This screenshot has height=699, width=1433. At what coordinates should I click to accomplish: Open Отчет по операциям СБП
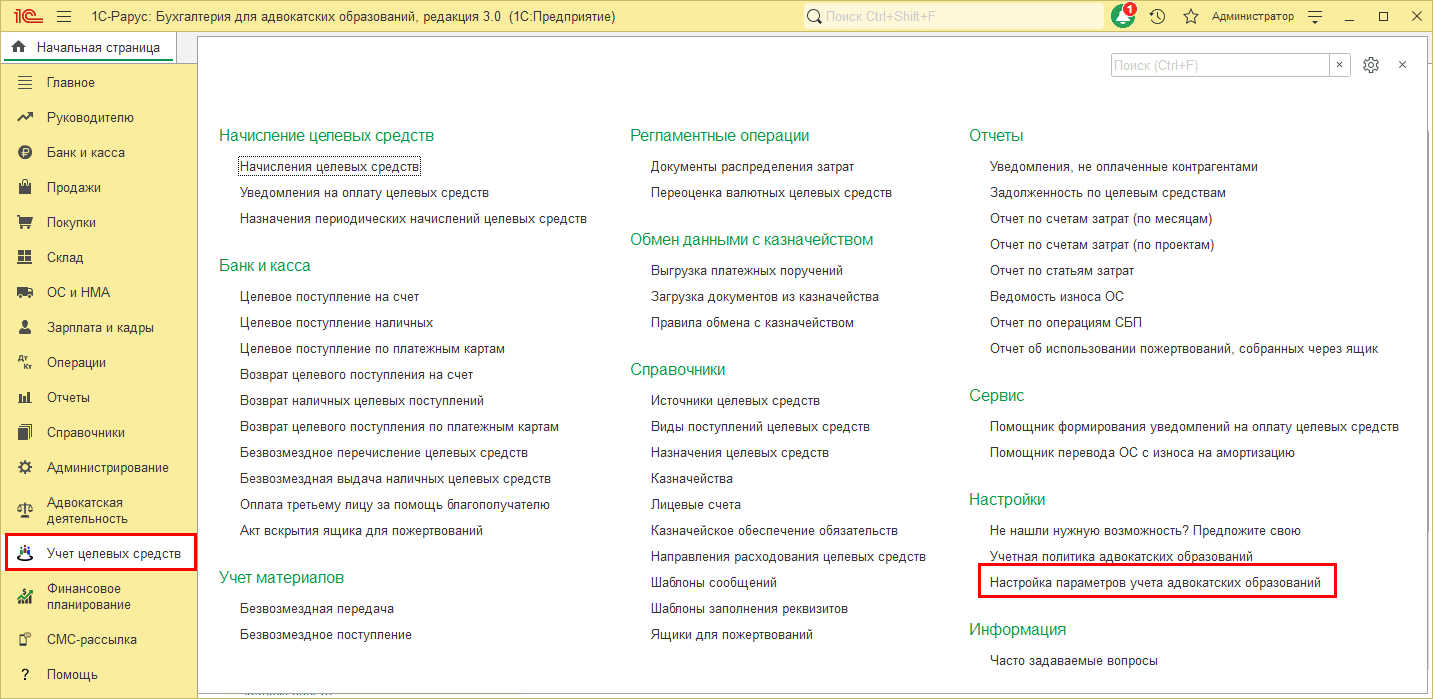[x=1065, y=323]
